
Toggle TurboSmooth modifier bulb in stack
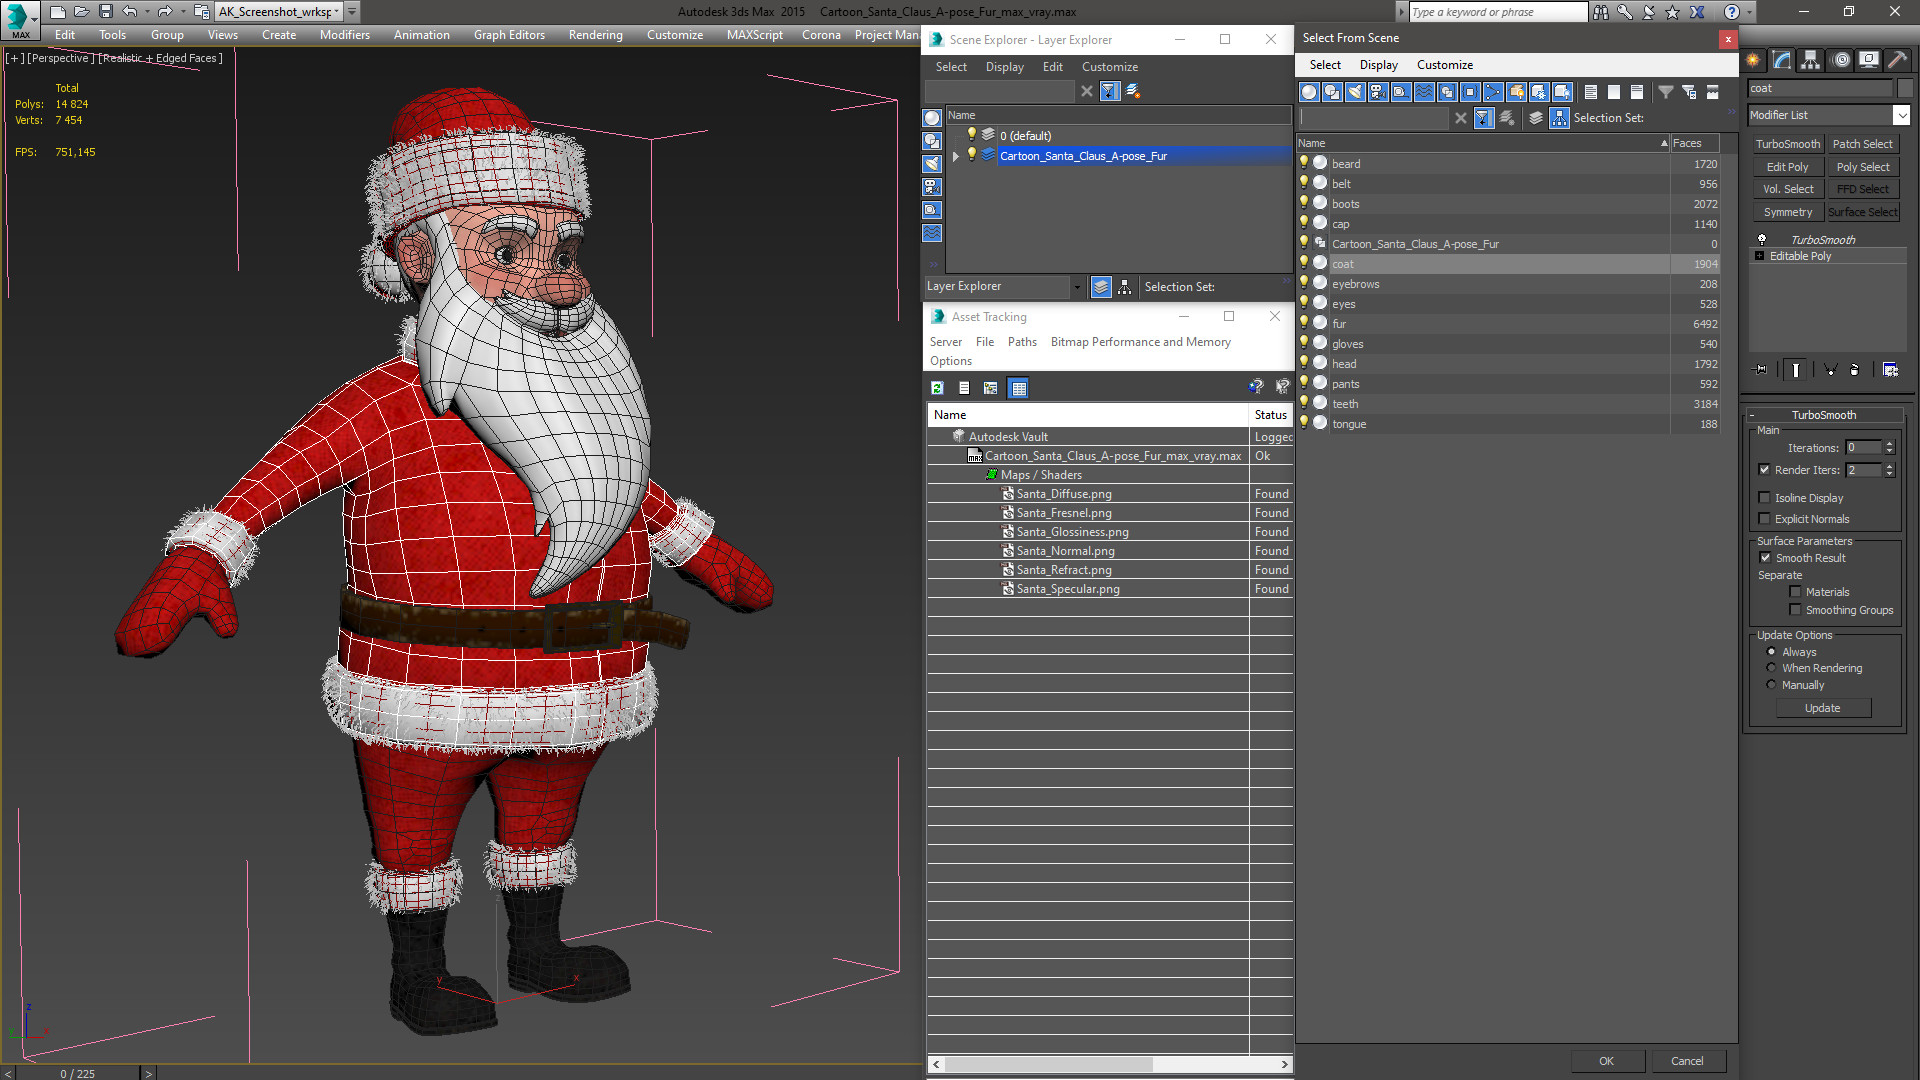[x=1762, y=240]
